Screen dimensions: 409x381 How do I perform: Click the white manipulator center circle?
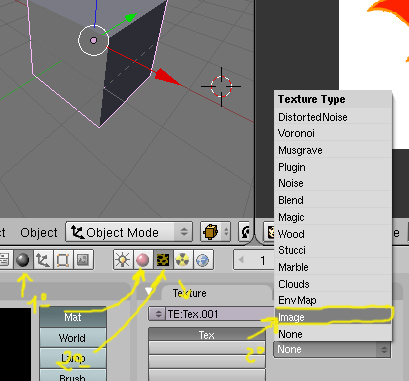(94, 40)
